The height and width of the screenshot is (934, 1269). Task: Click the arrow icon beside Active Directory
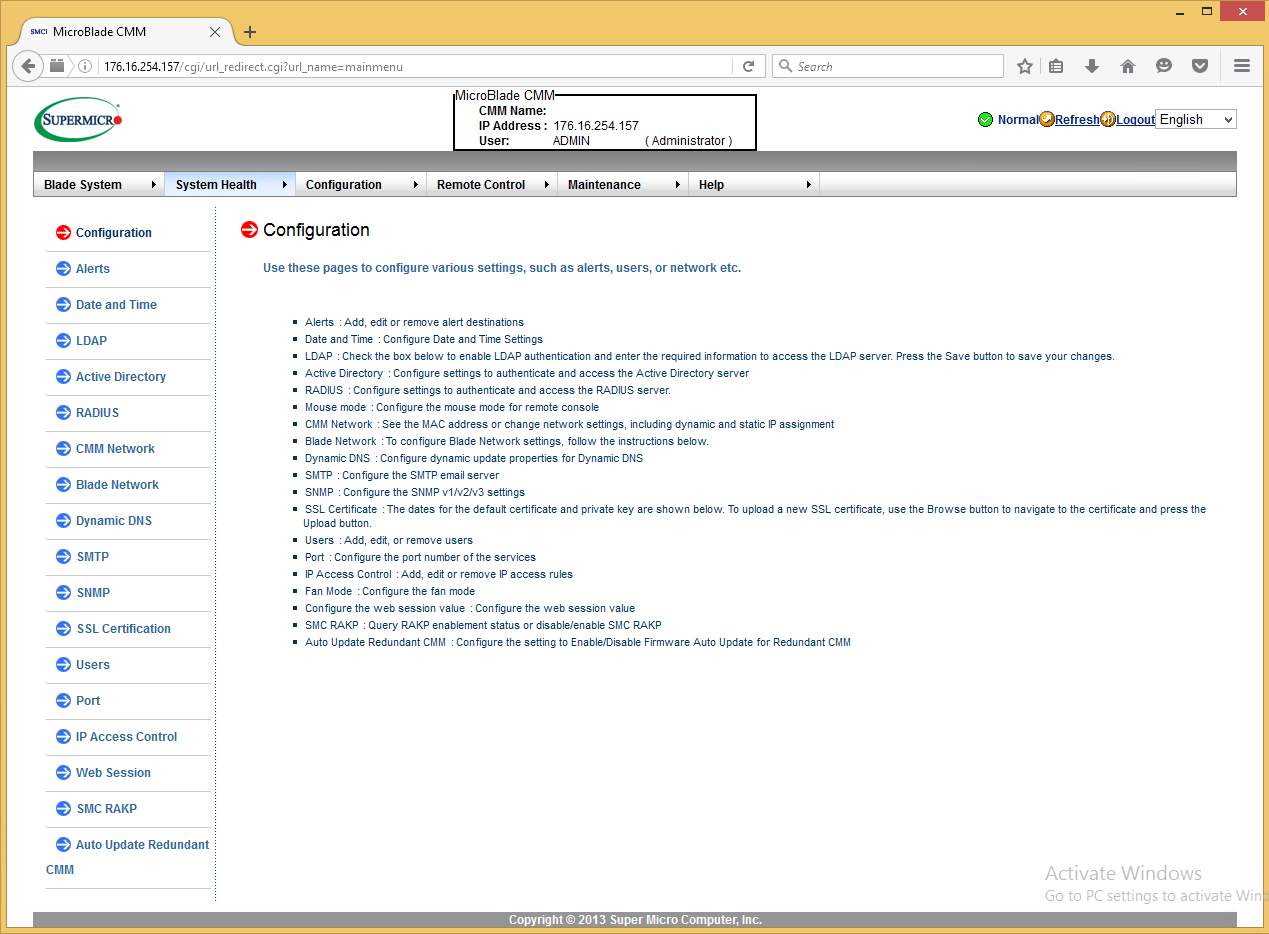click(x=64, y=376)
